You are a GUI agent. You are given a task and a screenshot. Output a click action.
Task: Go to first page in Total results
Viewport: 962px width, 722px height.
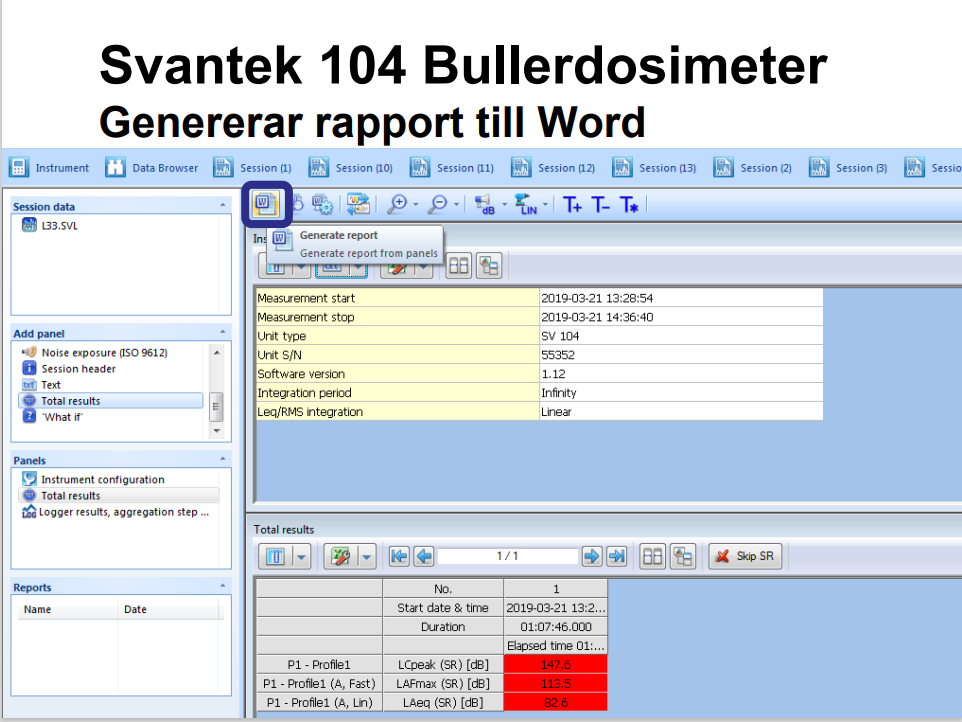click(399, 556)
